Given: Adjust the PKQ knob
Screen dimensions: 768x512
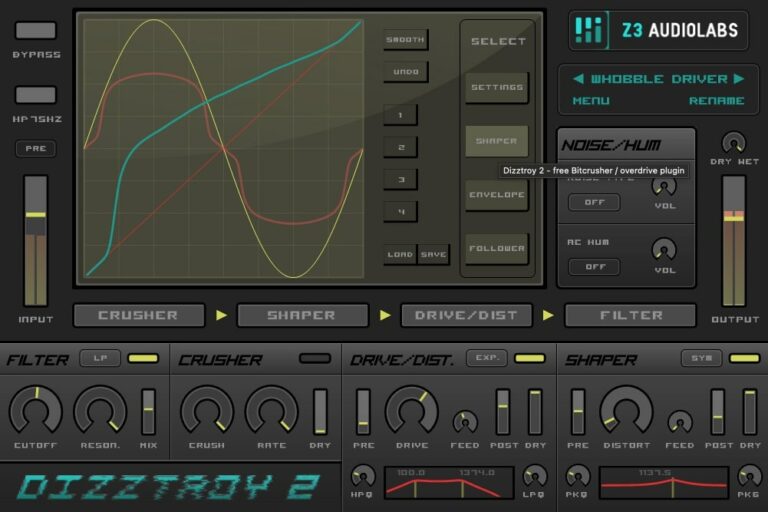Looking at the screenshot, I should [x=578, y=476].
